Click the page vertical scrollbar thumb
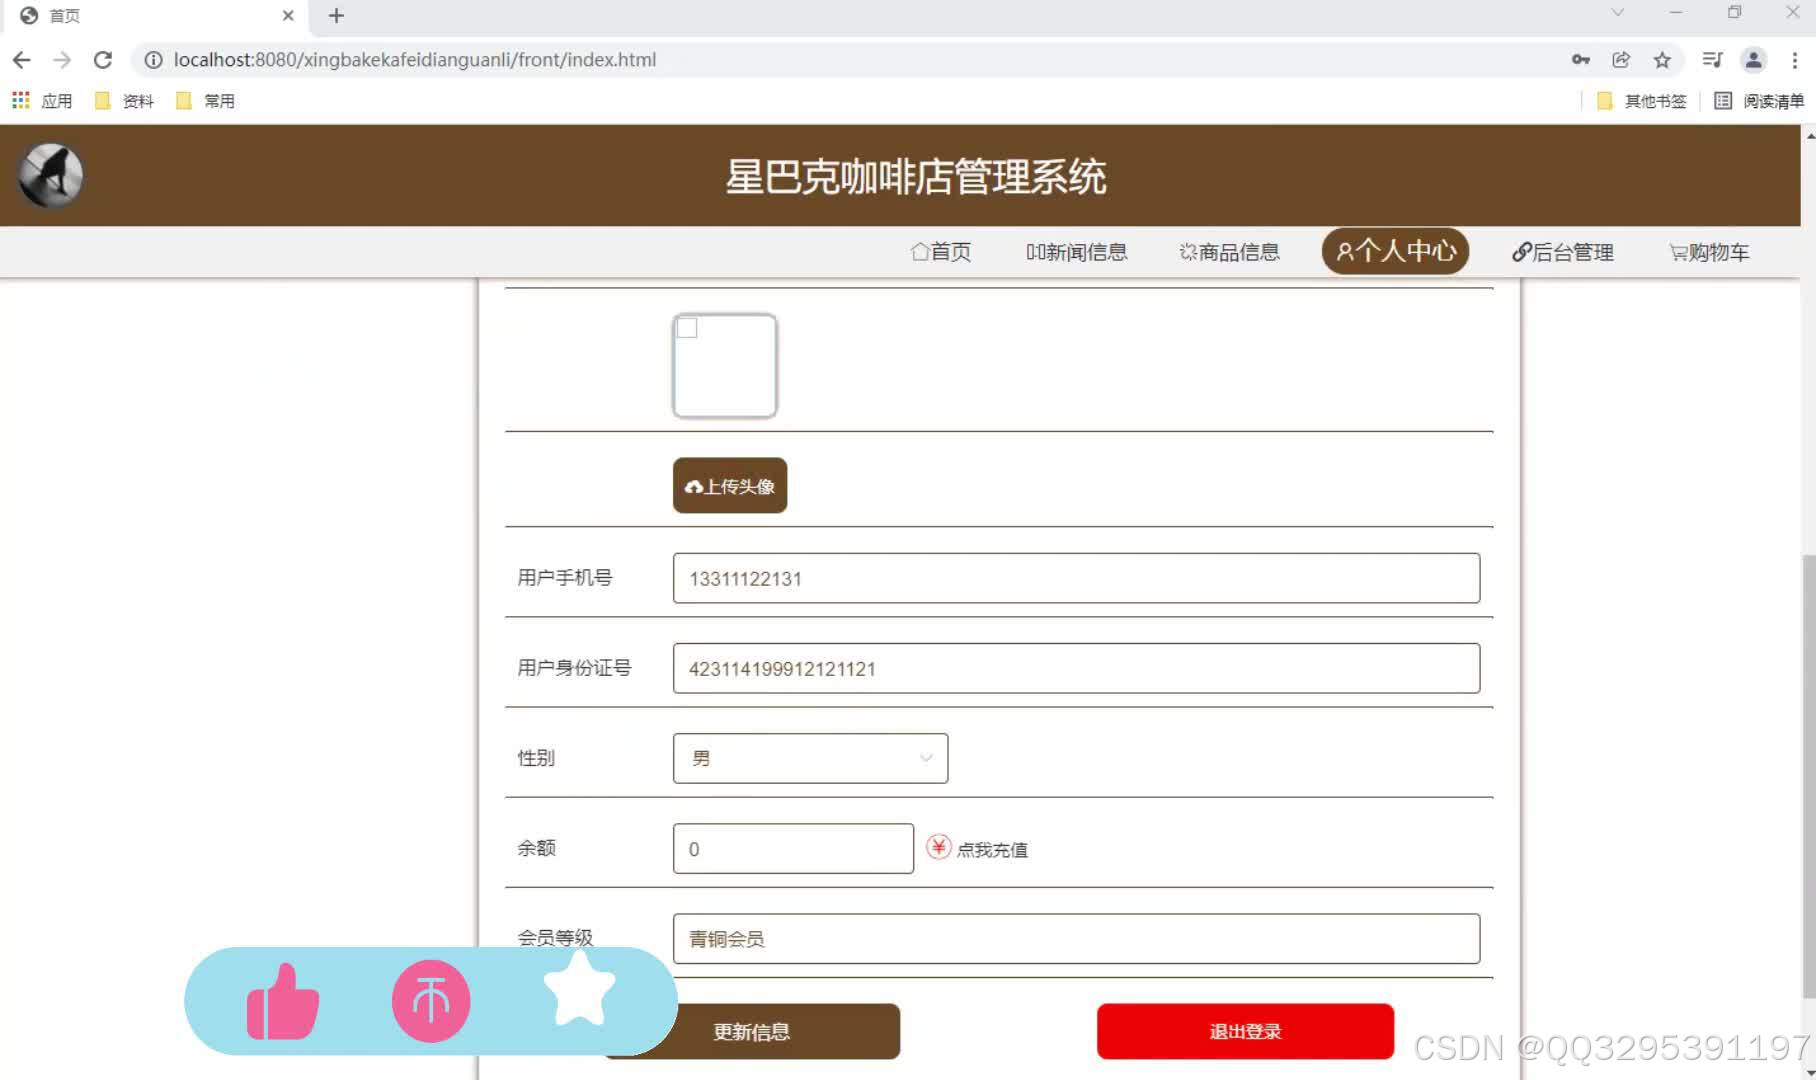Screen dimensions: 1816x1080 tap(1808, 775)
